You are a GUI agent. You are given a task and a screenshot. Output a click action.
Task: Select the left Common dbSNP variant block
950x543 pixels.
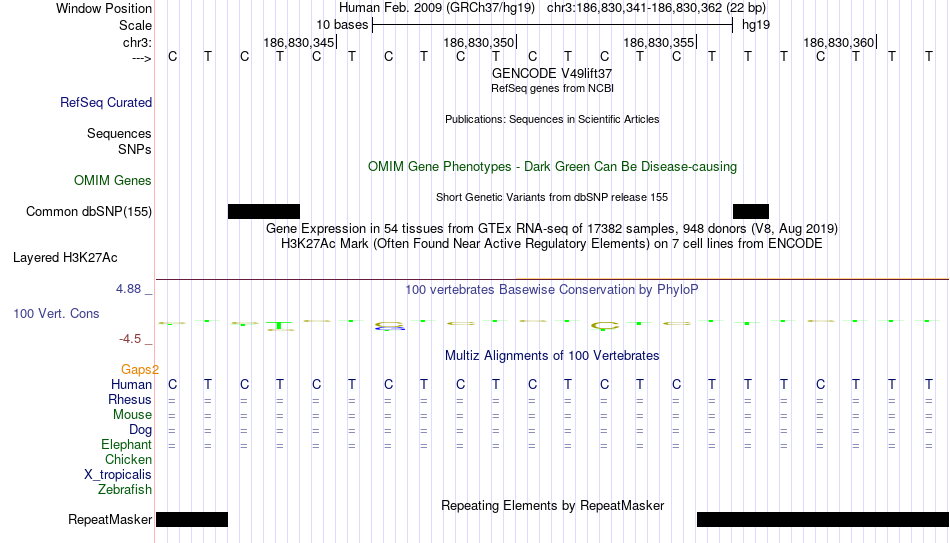tap(264, 212)
